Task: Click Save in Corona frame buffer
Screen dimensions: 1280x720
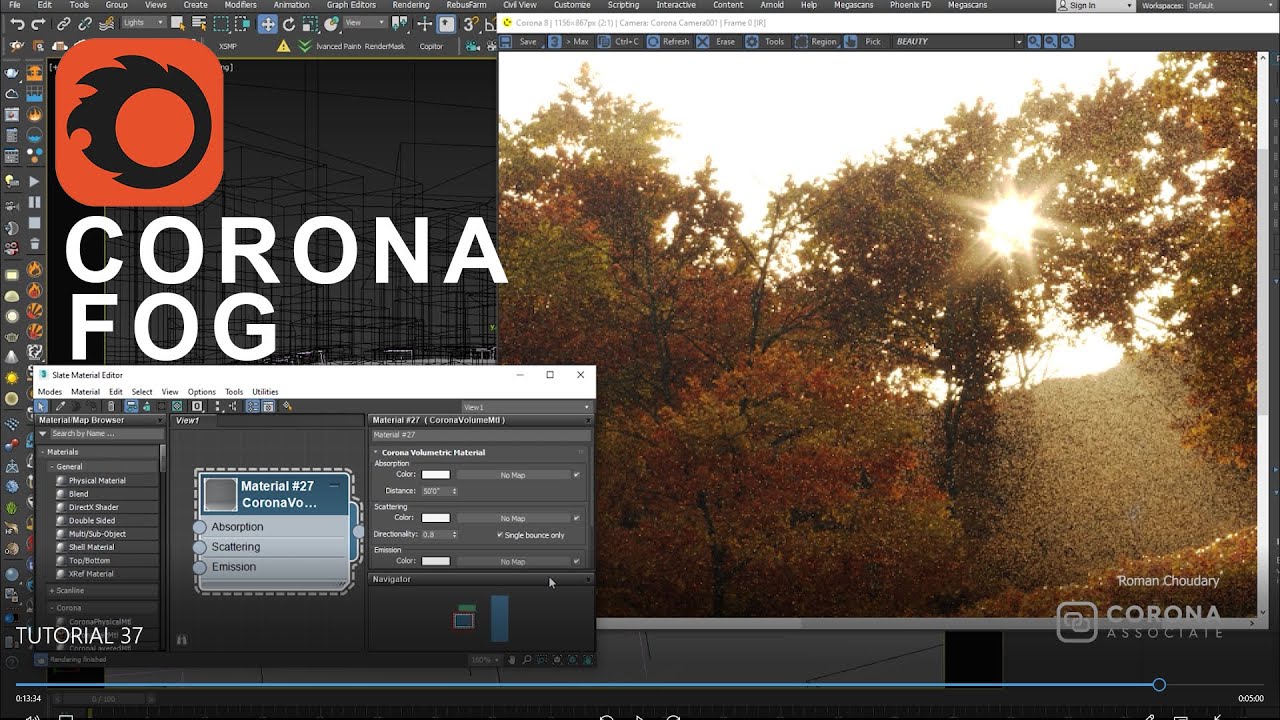Action: (519, 42)
